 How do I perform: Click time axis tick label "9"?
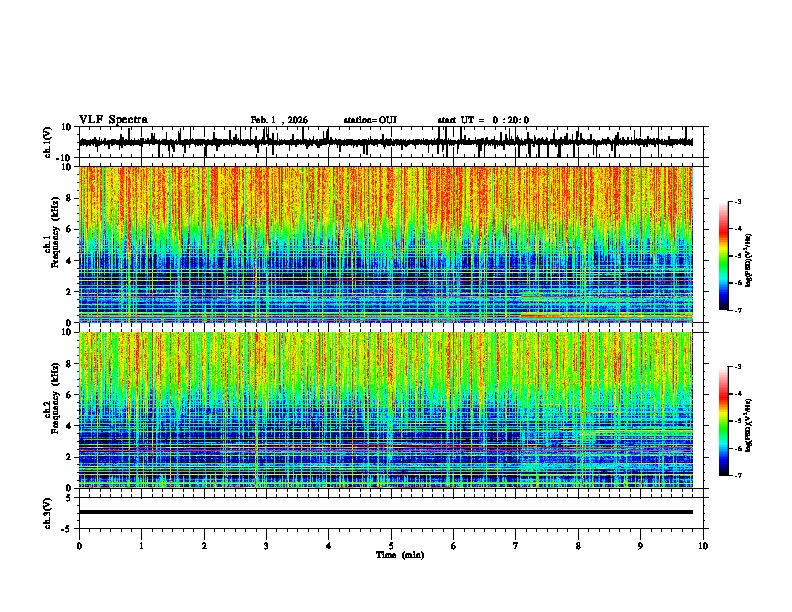point(640,546)
